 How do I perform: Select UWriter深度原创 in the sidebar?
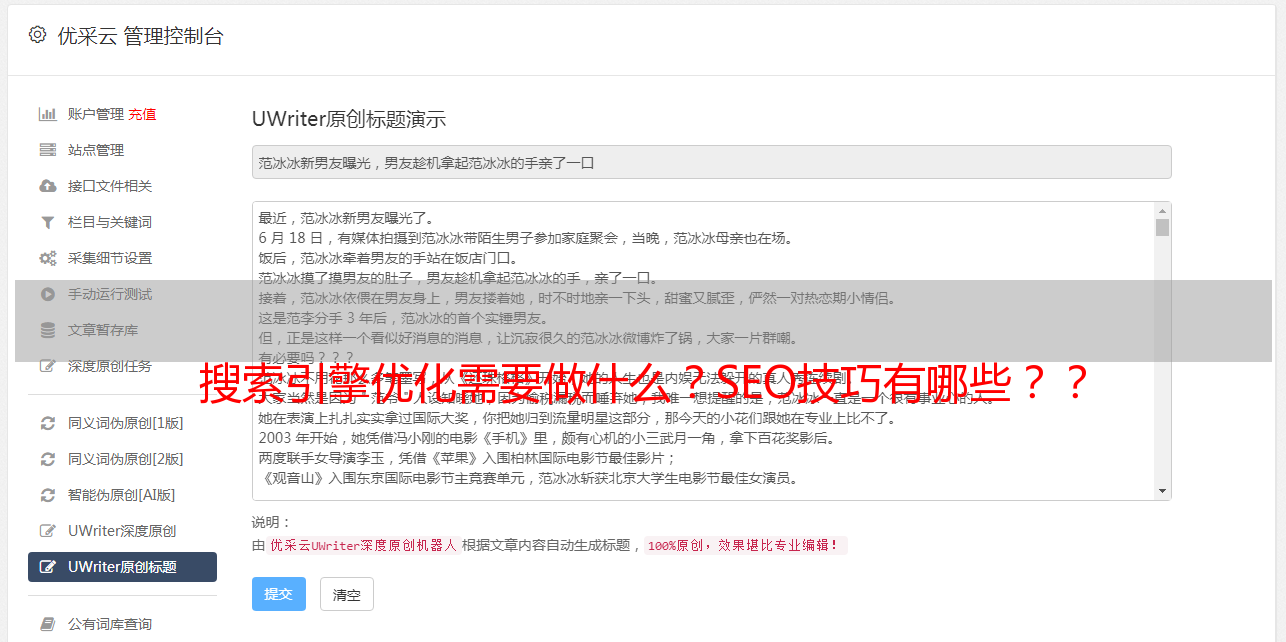(122, 531)
